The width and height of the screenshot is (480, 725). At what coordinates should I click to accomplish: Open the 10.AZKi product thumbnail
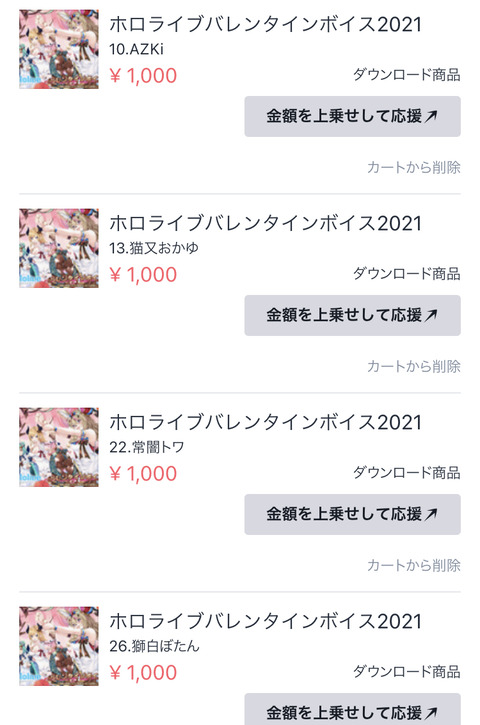(59, 49)
